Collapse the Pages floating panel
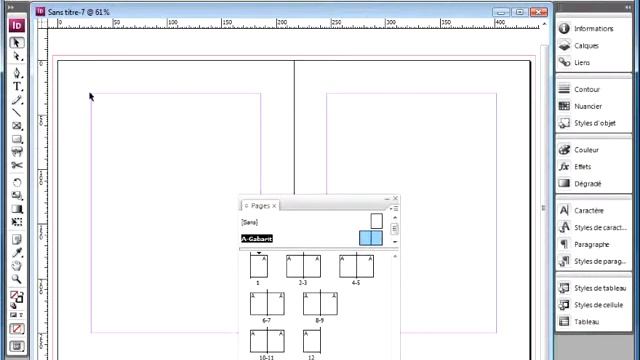Viewport: 640px width, 360px height. click(387, 198)
